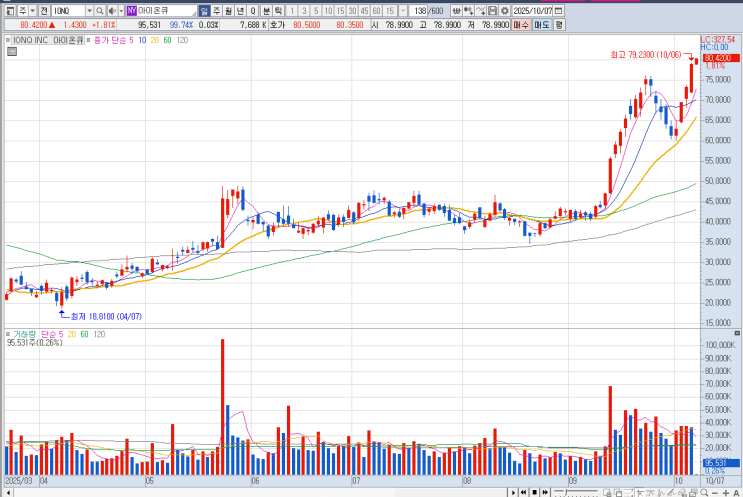The image size is (743, 497).
Task: Click the won currency toggle icon
Action: click(456, 10)
